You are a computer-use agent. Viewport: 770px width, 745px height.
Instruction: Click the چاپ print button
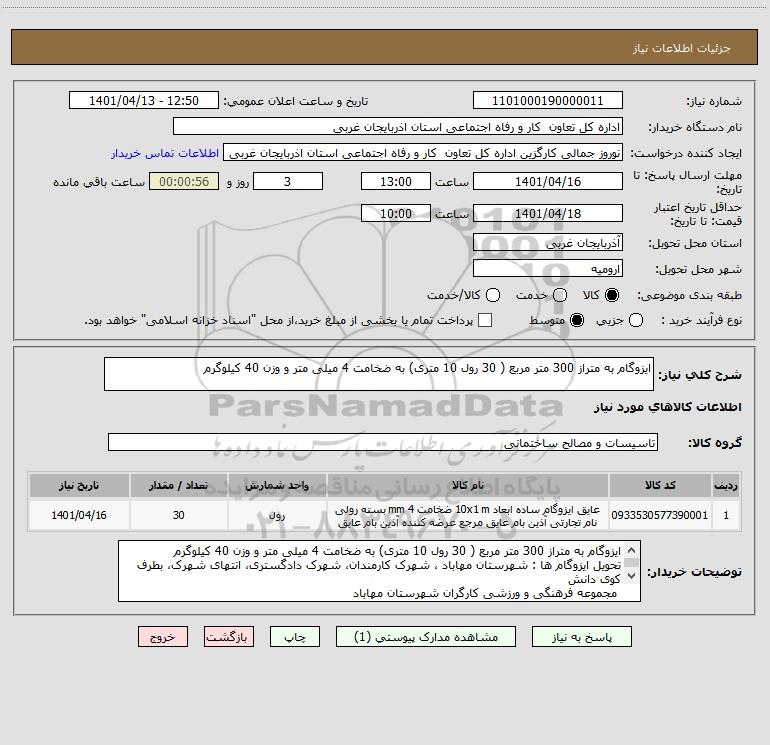[x=295, y=637]
